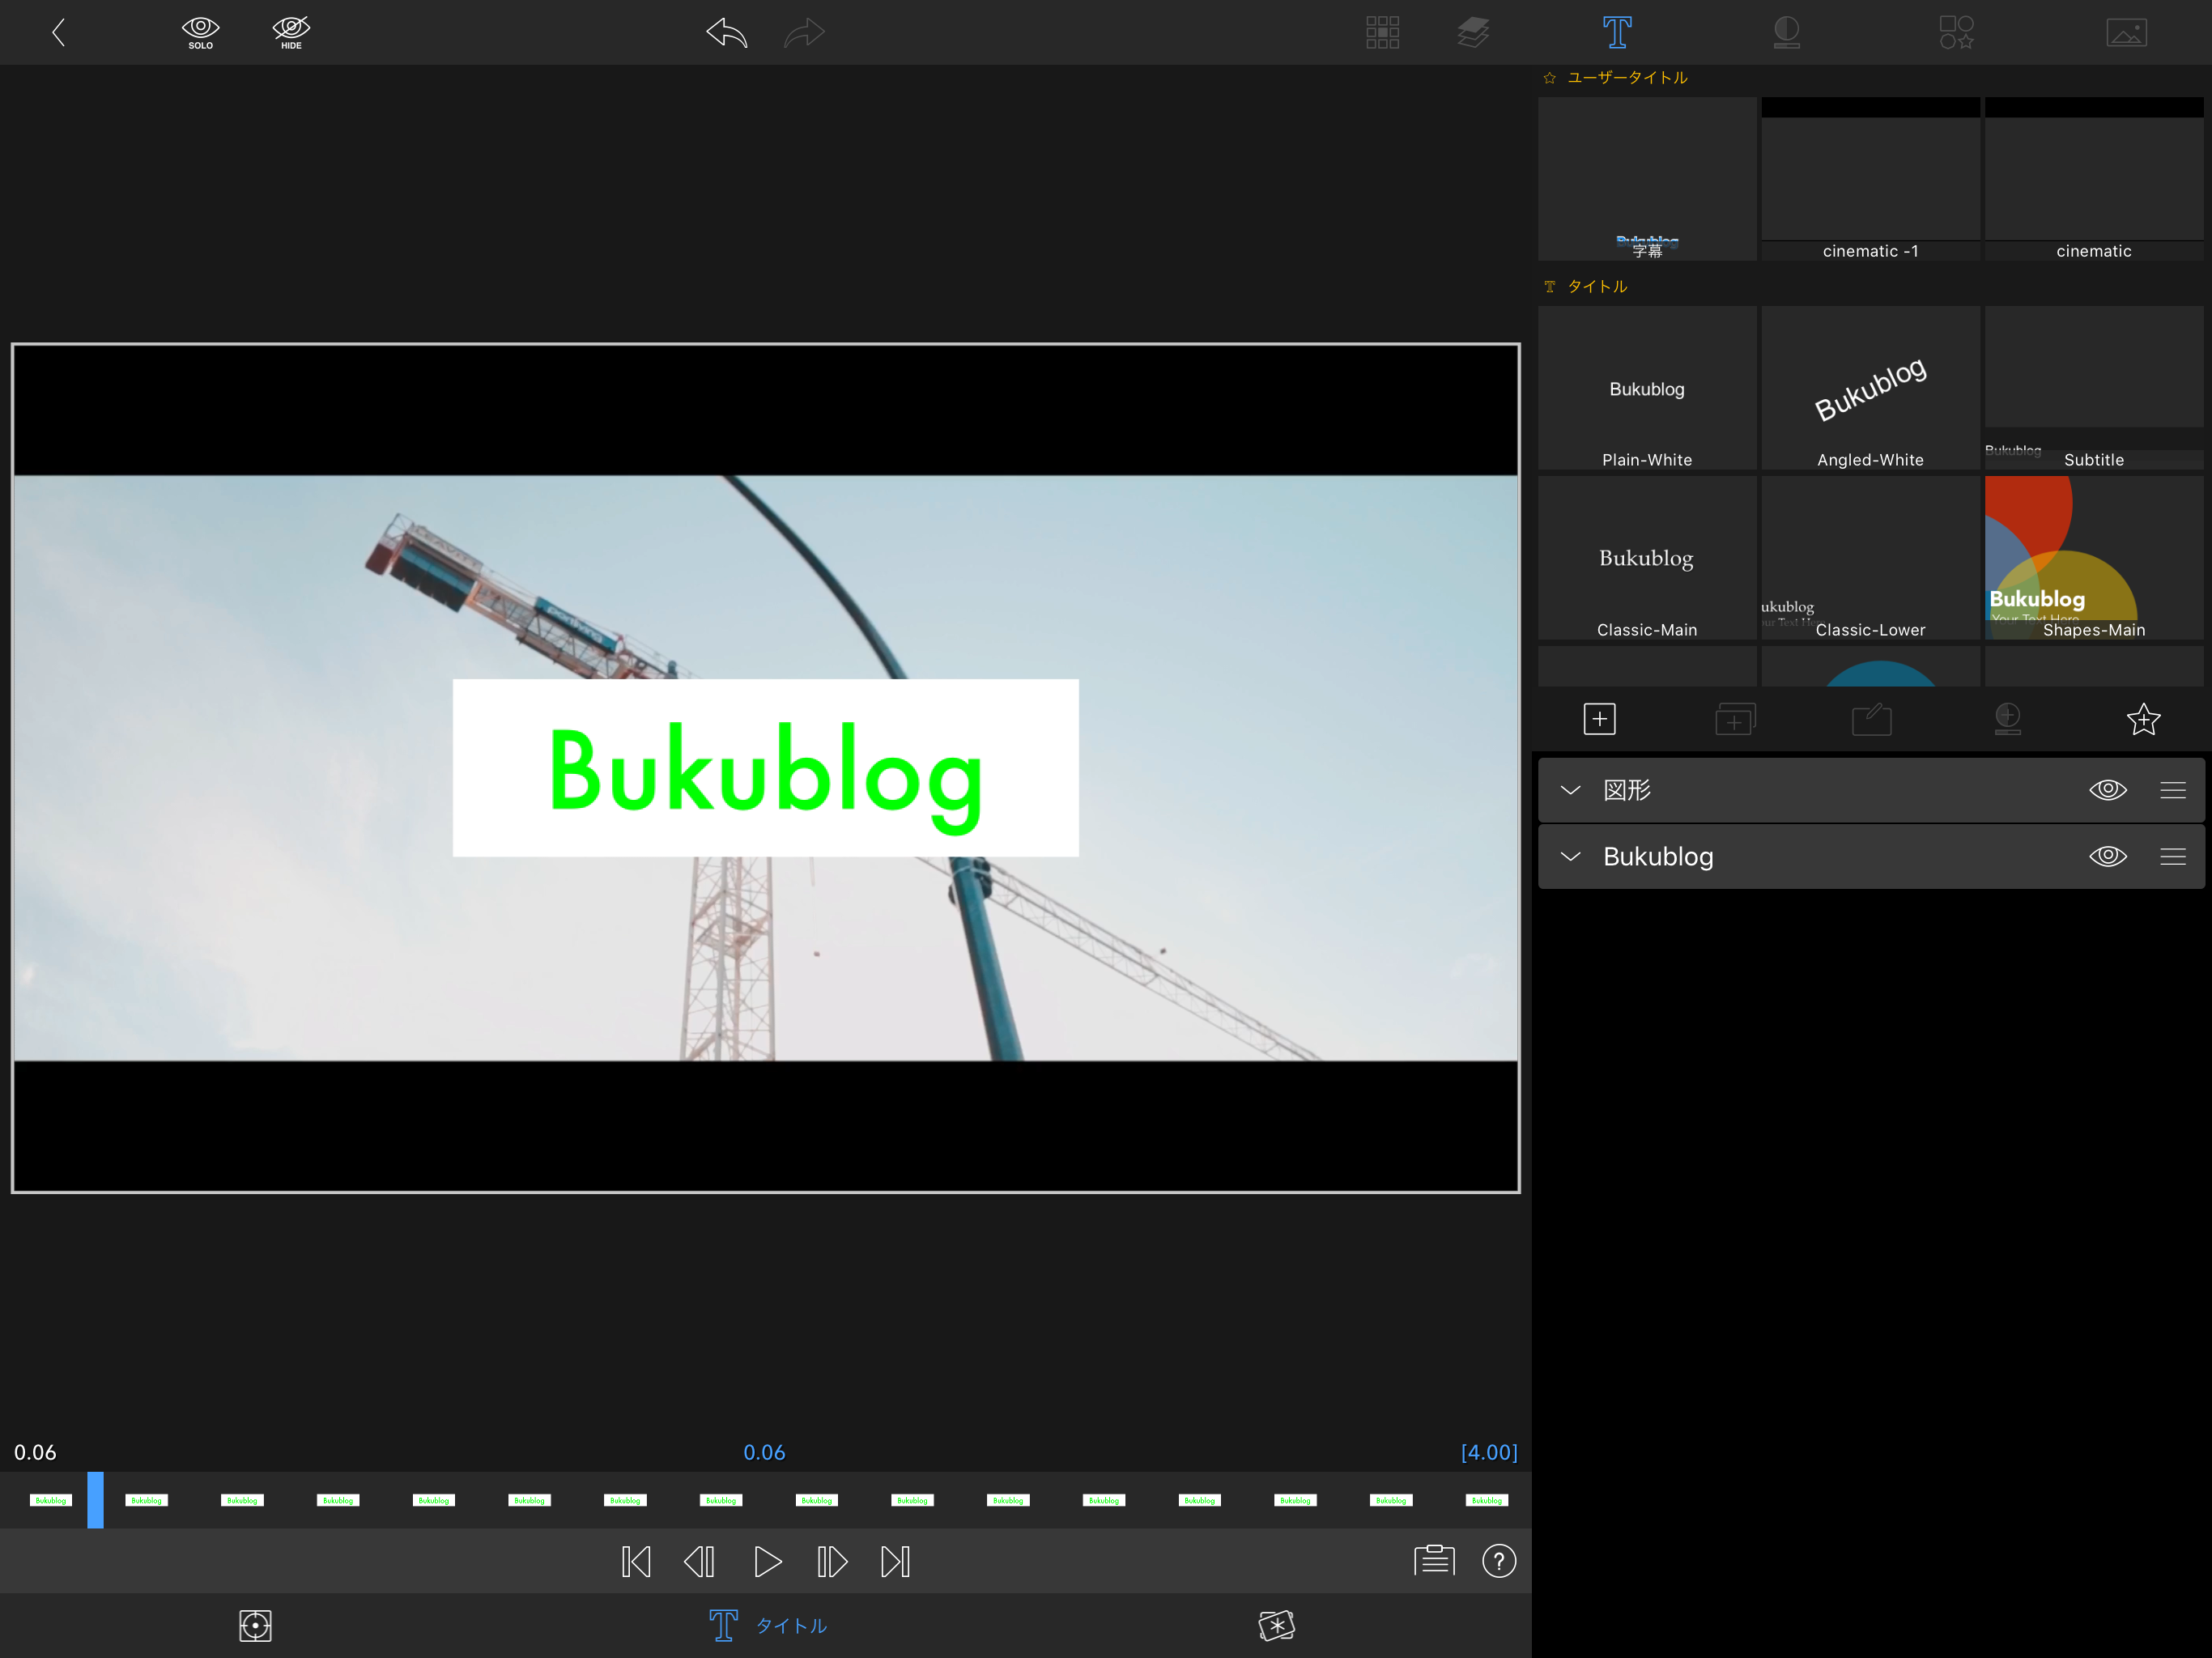Viewport: 2212px width, 1658px height.
Task: Open the position target tool
Action: pyautogui.click(x=255, y=1625)
